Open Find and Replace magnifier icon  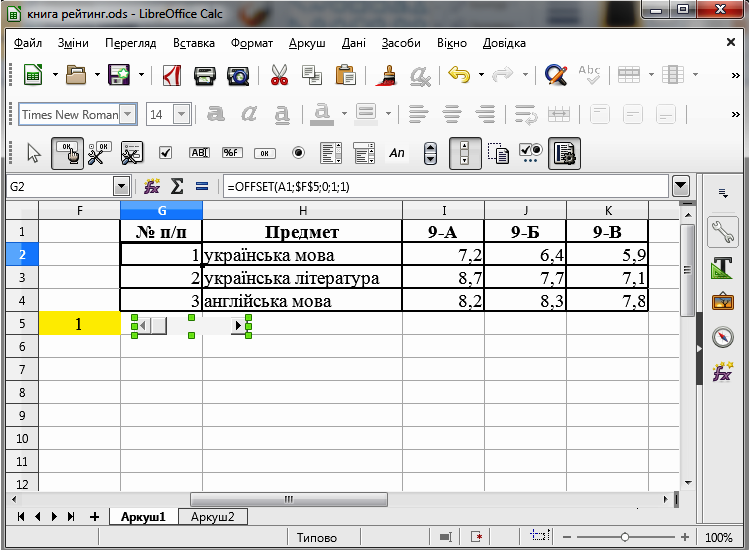[556, 75]
